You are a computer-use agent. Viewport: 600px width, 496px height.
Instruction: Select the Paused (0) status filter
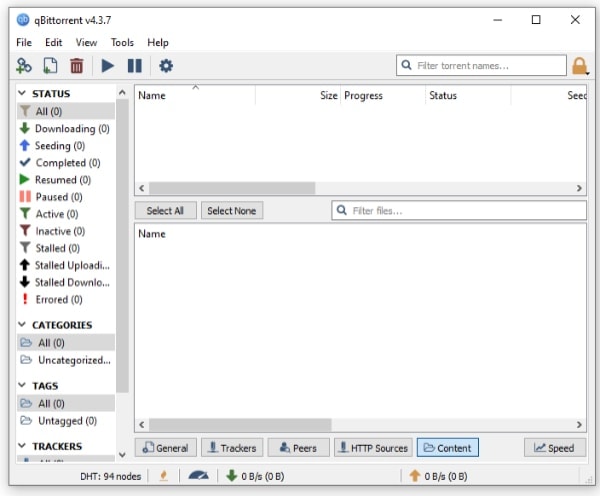(x=65, y=197)
